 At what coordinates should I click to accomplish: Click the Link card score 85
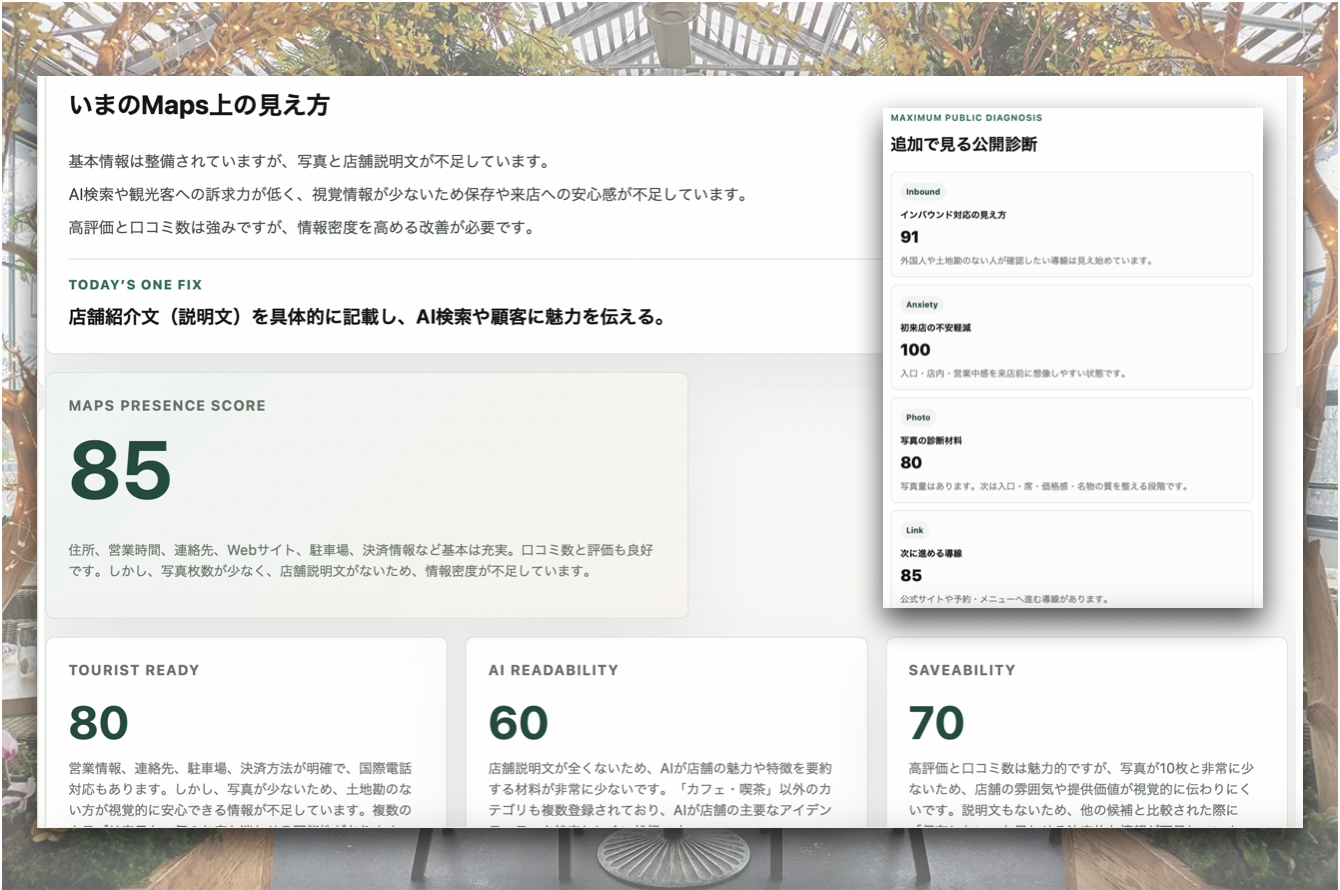(x=911, y=576)
